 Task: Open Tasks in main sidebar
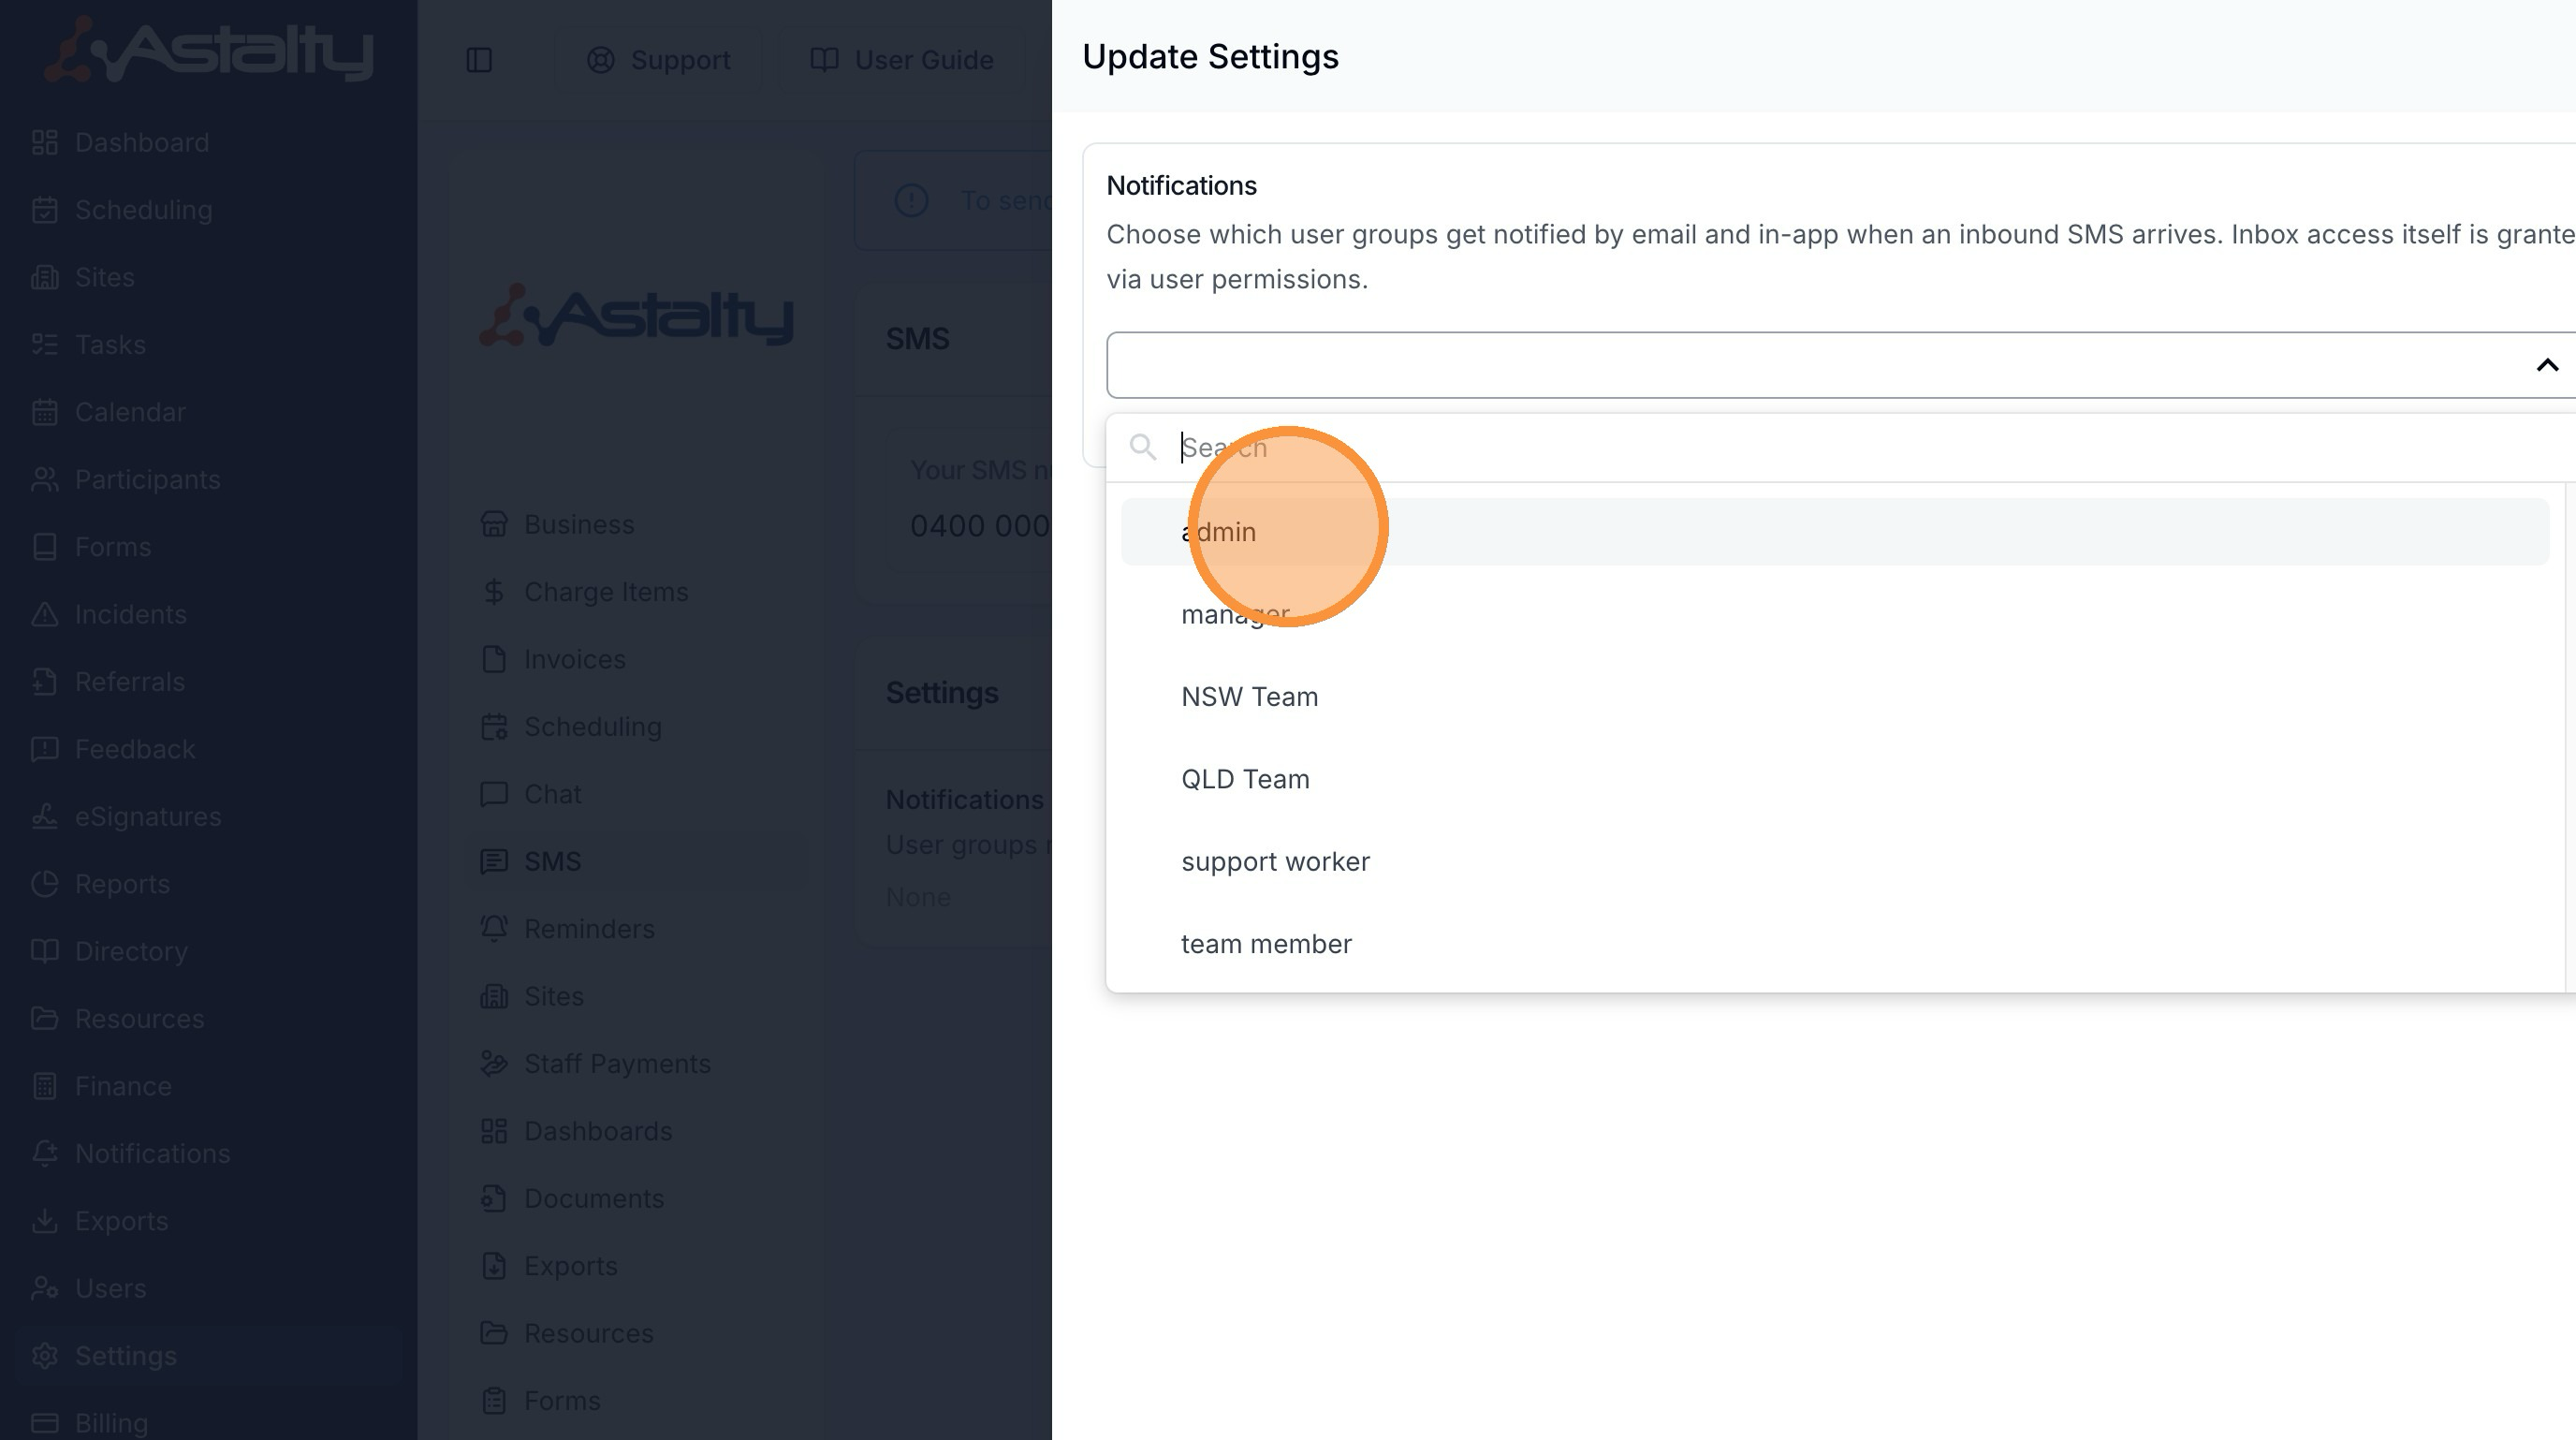click(x=208, y=345)
